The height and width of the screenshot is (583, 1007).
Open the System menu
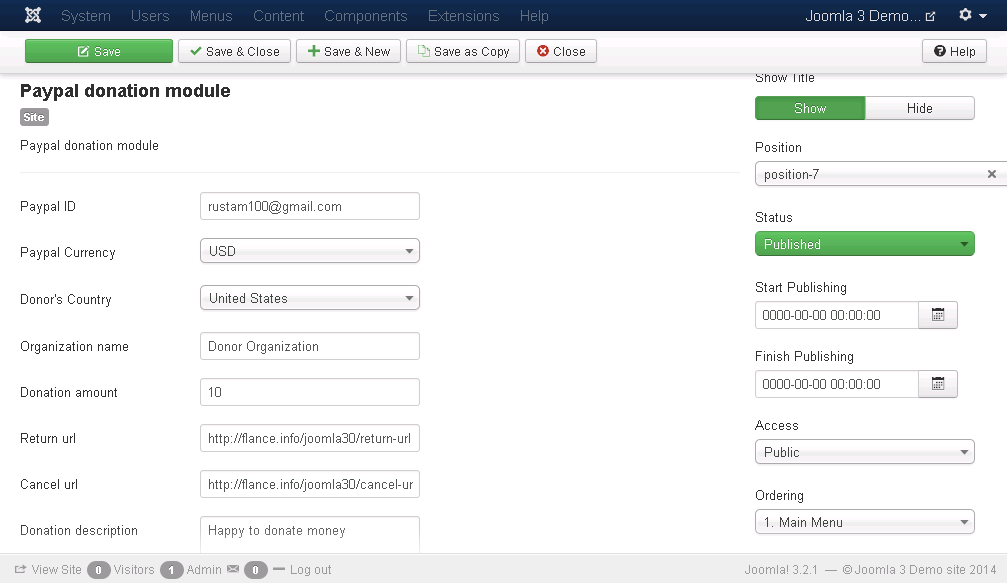[86, 15]
